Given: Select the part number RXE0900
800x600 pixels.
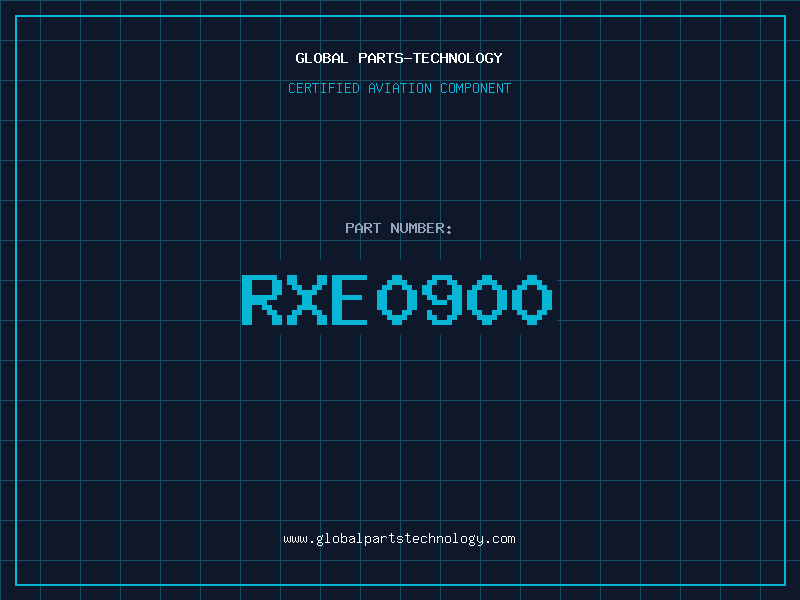Looking at the screenshot, I should (397, 299).
